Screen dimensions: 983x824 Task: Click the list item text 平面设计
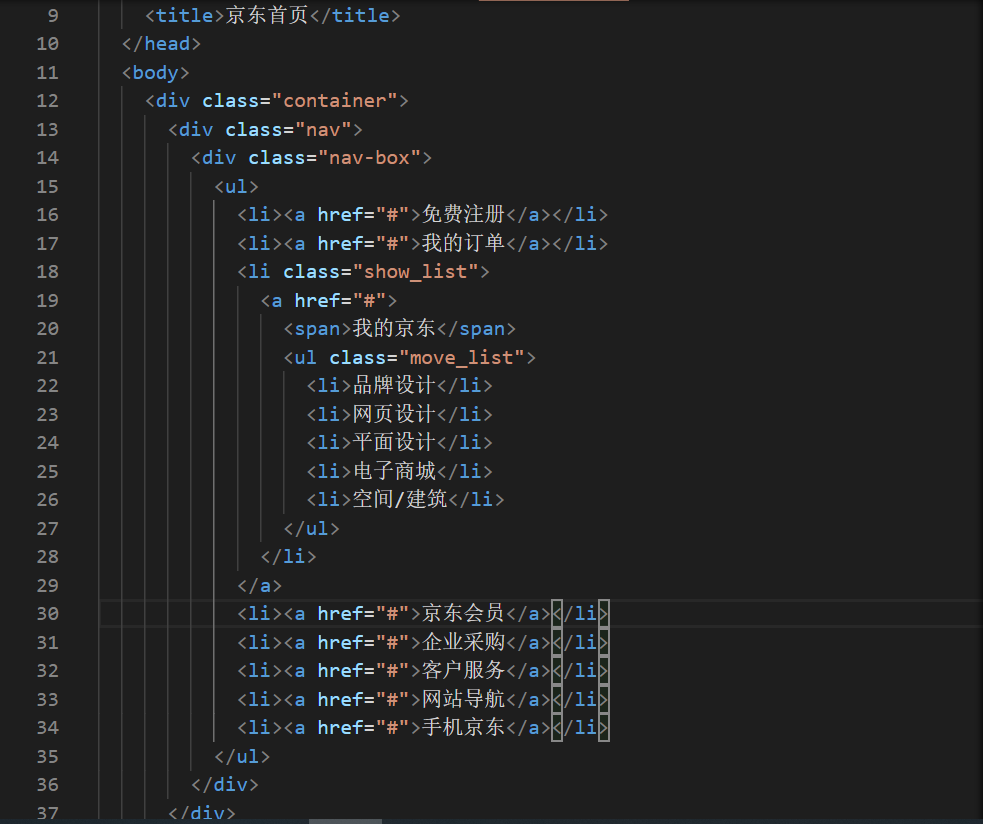point(394,443)
